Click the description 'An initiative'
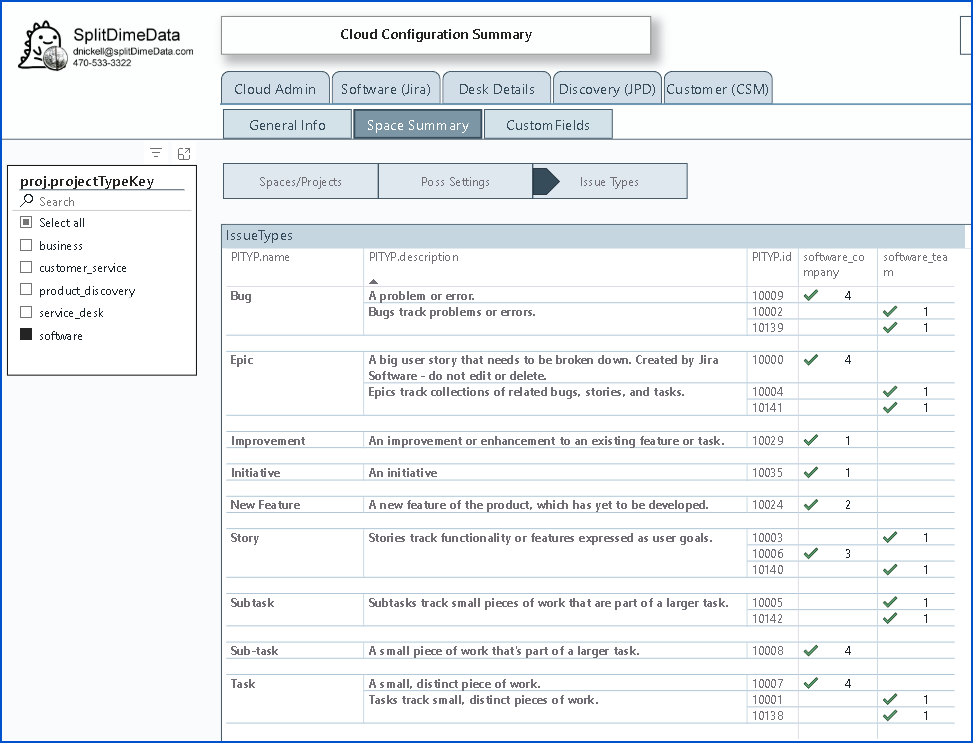Viewport: 973px width, 743px height. tap(403, 473)
